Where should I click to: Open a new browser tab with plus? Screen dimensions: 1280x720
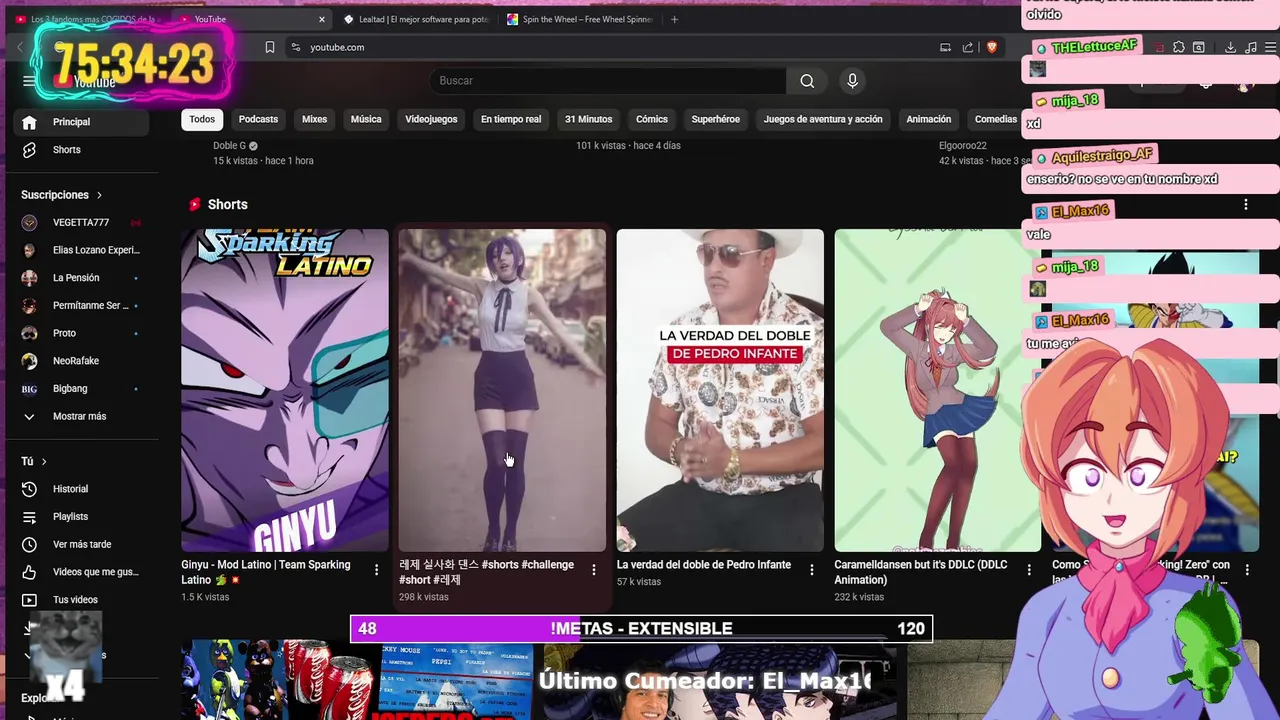(x=674, y=19)
